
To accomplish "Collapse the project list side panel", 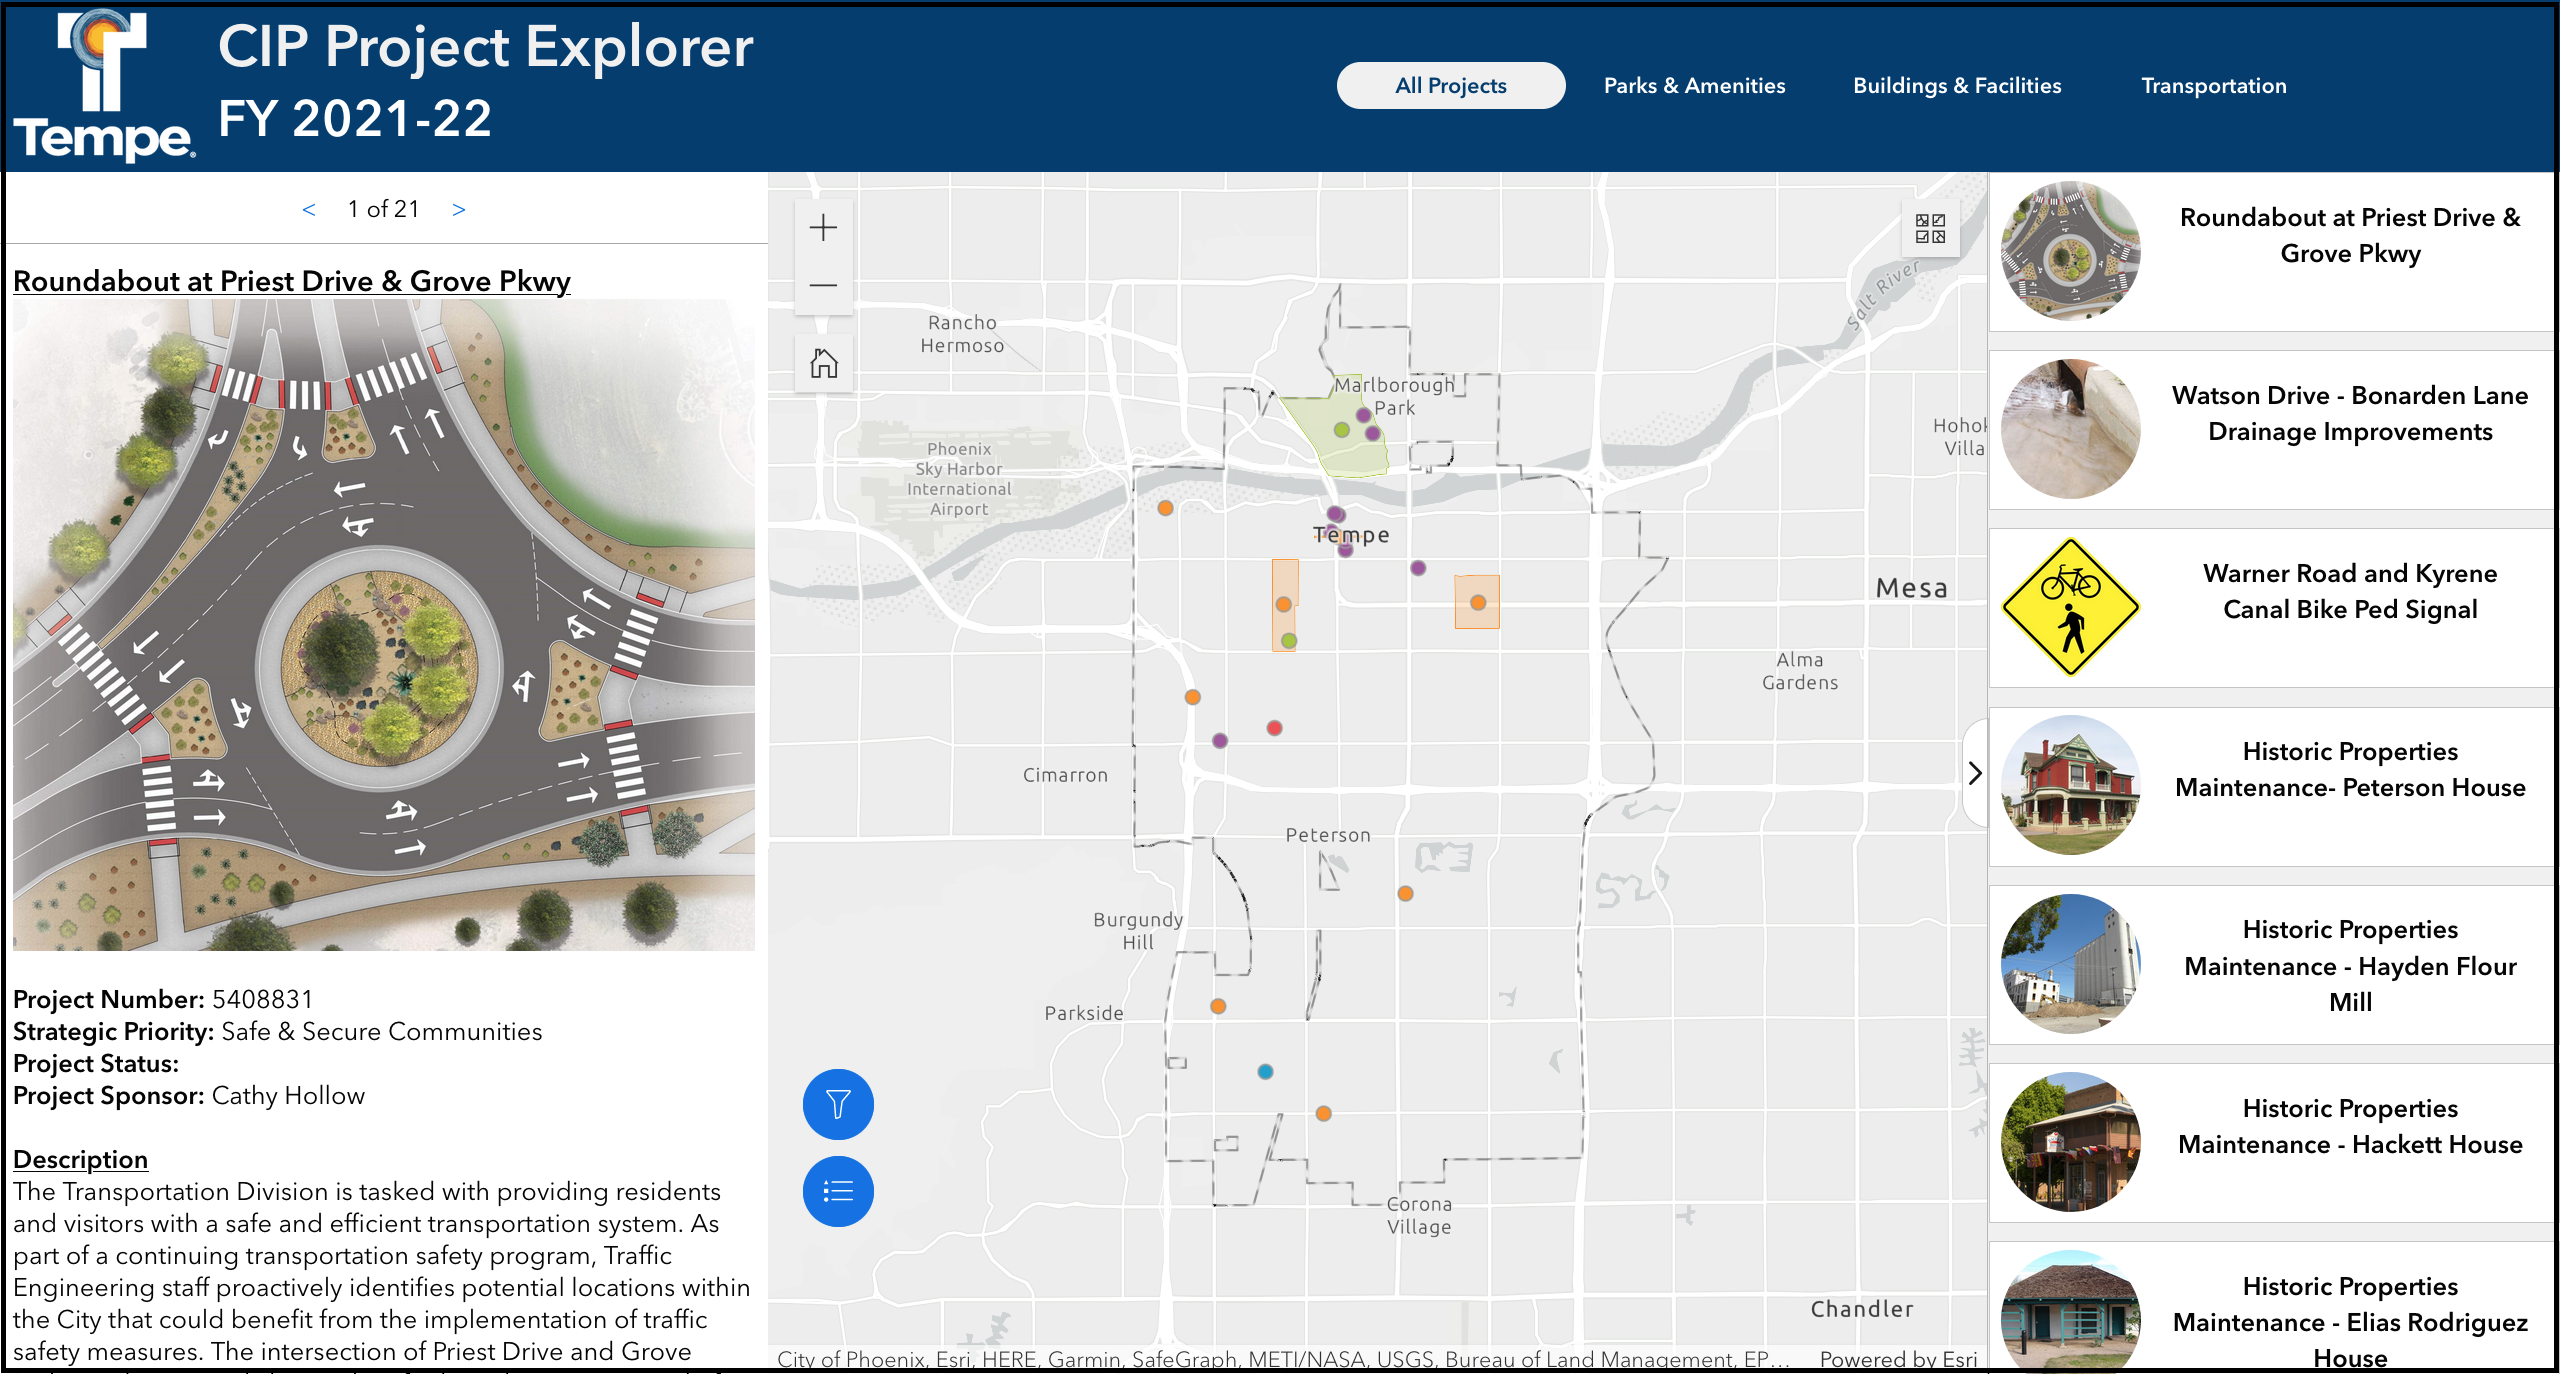I will [1974, 773].
